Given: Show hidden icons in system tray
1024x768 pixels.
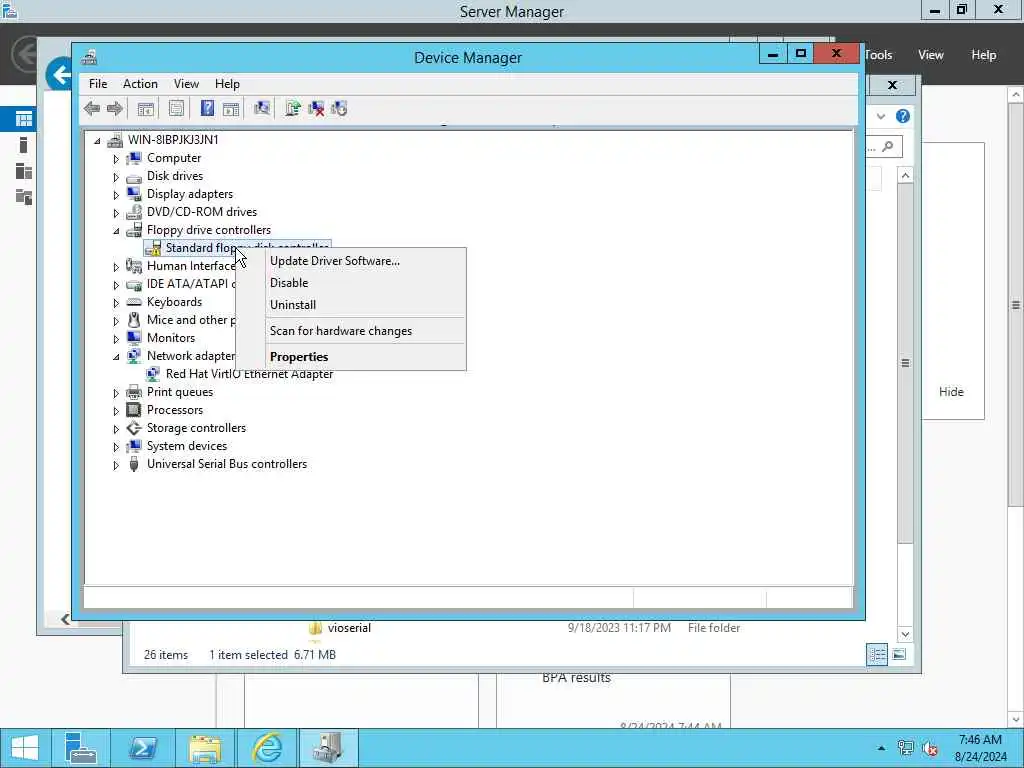Looking at the screenshot, I should [881, 748].
